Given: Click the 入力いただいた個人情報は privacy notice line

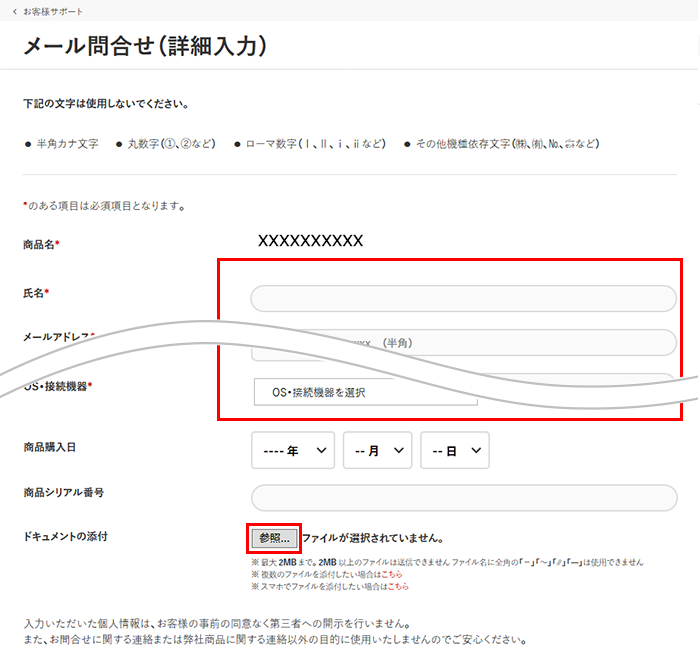Looking at the screenshot, I should [x=217, y=624].
